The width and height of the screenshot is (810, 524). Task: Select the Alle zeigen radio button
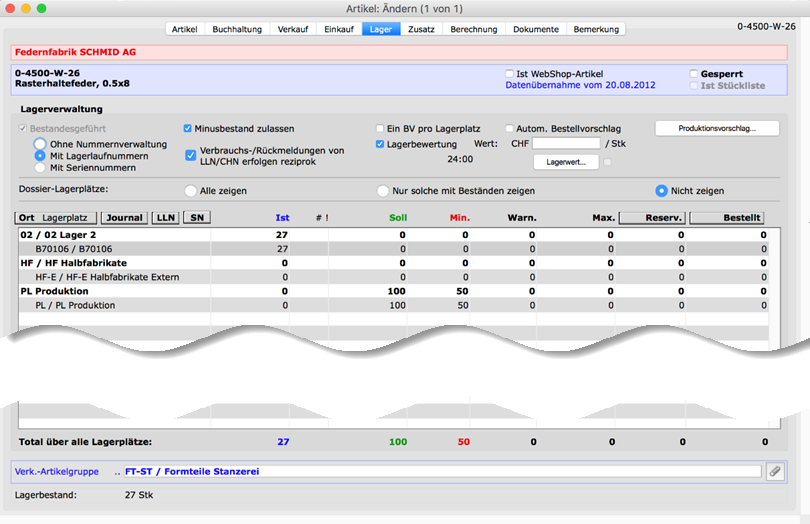(x=191, y=190)
